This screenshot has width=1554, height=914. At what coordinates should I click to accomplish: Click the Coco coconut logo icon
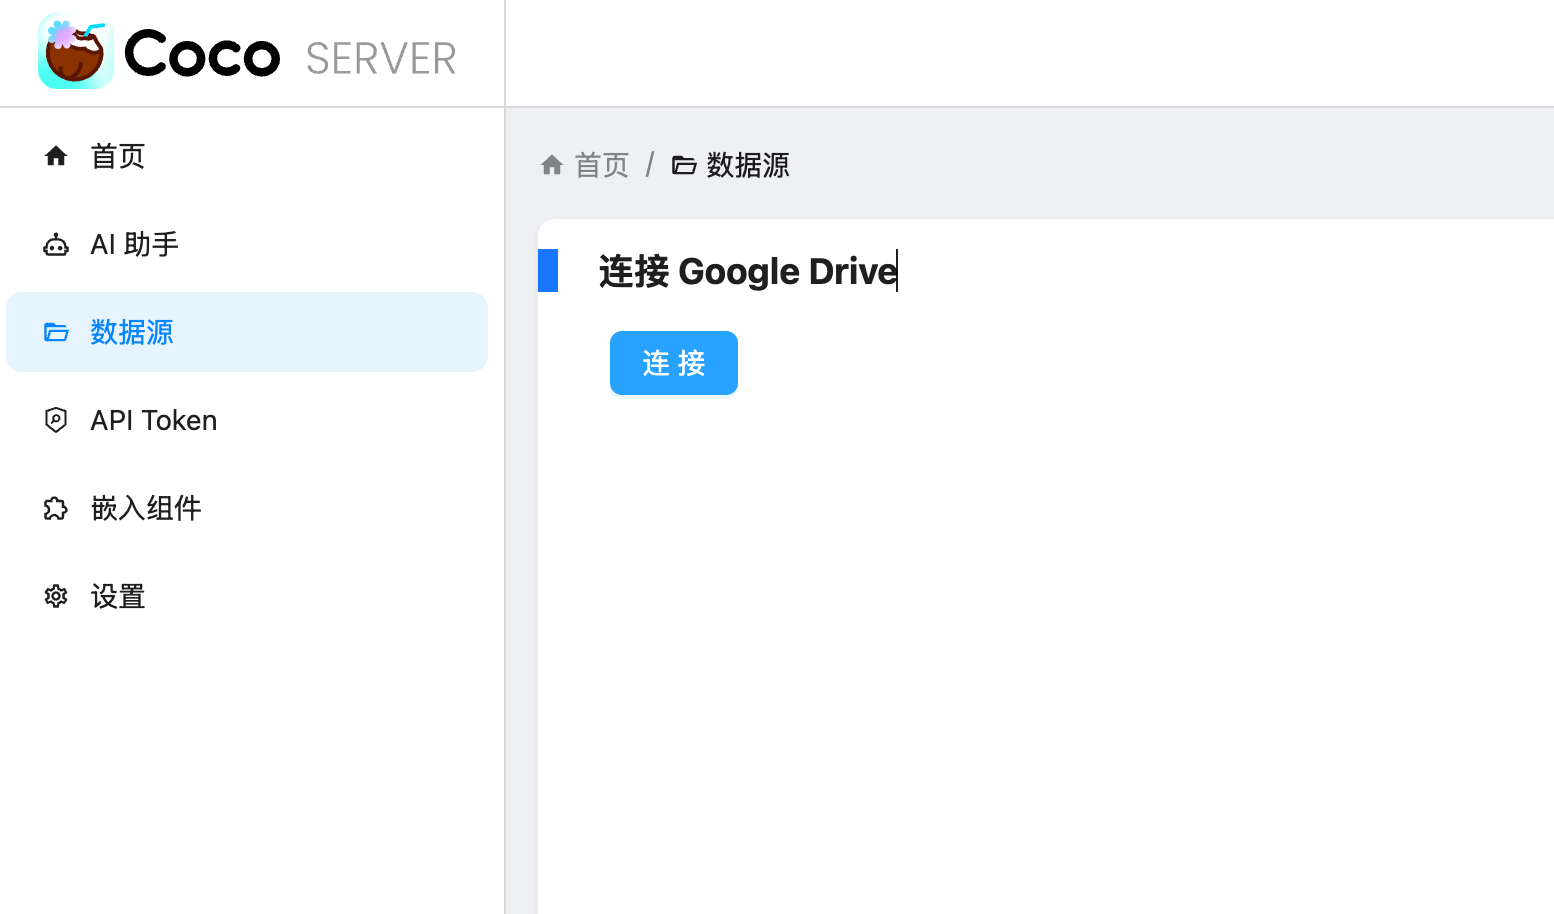[76, 52]
